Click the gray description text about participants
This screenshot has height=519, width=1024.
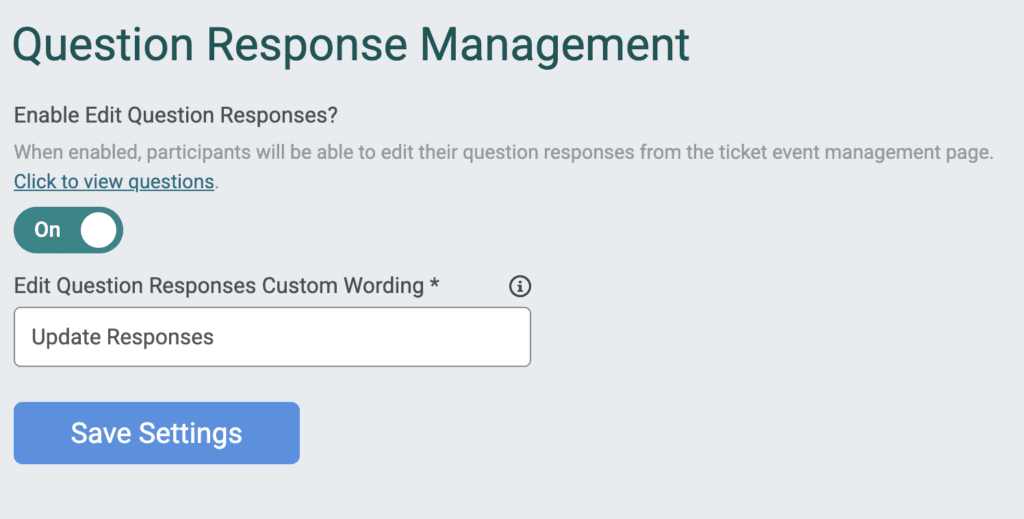[504, 153]
